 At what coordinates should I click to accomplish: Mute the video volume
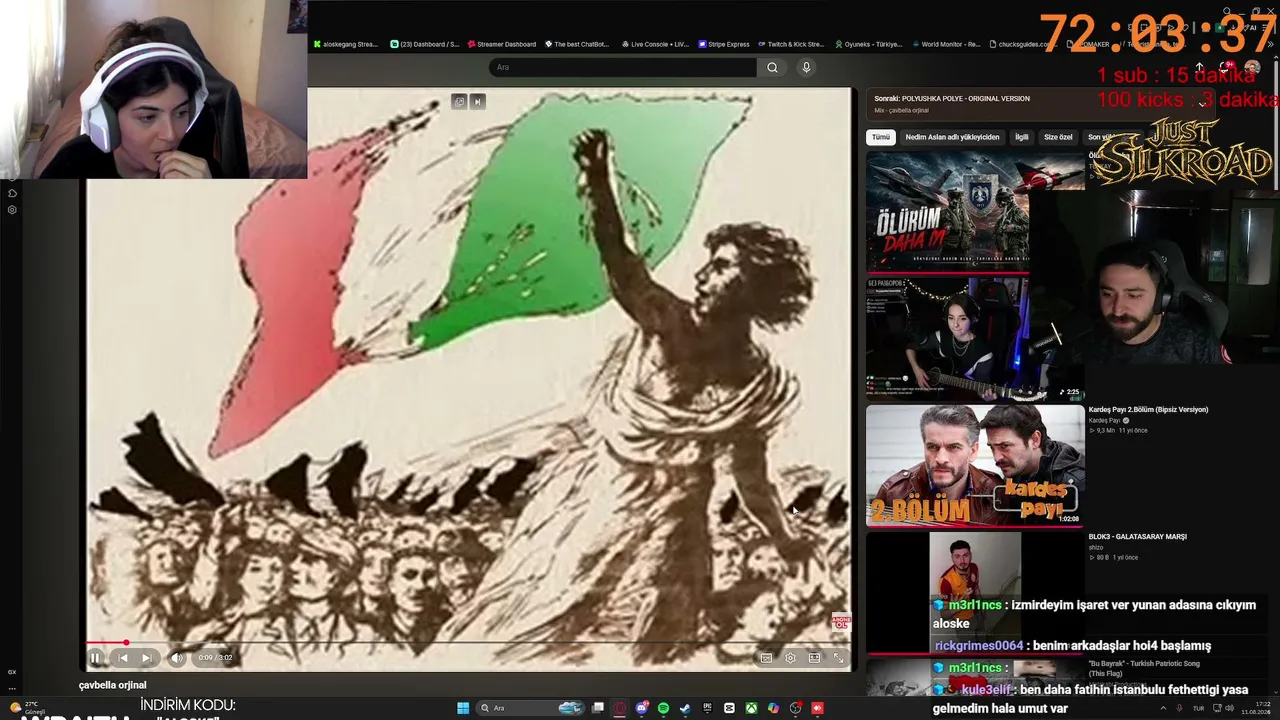(176, 657)
